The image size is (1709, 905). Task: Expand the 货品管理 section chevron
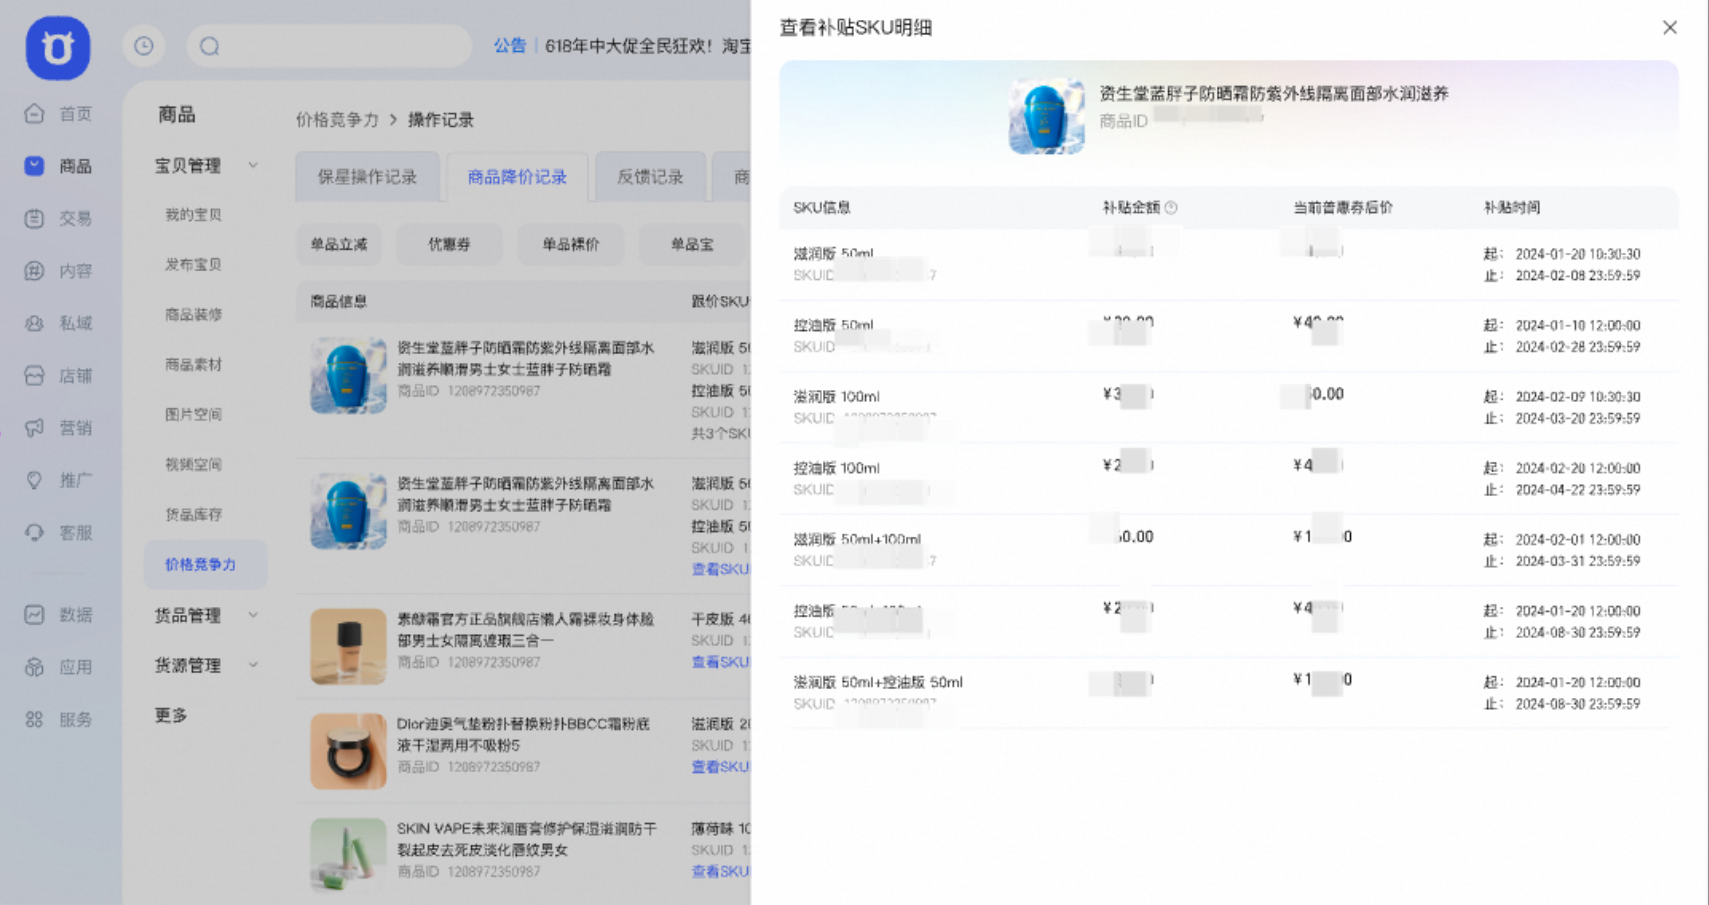click(253, 615)
